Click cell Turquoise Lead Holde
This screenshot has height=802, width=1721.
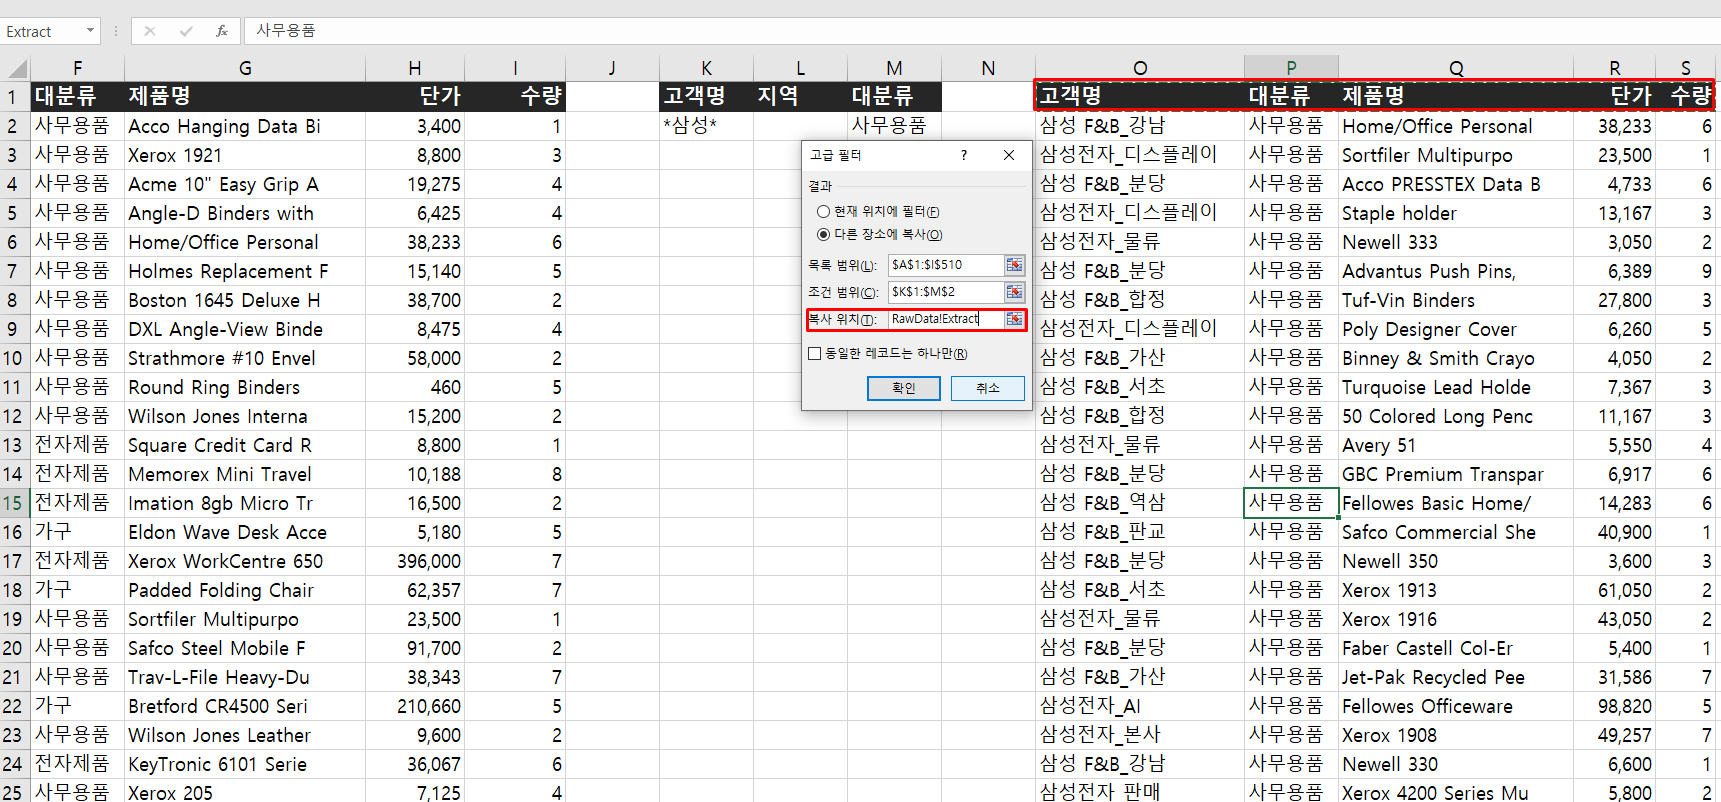[1456, 387]
